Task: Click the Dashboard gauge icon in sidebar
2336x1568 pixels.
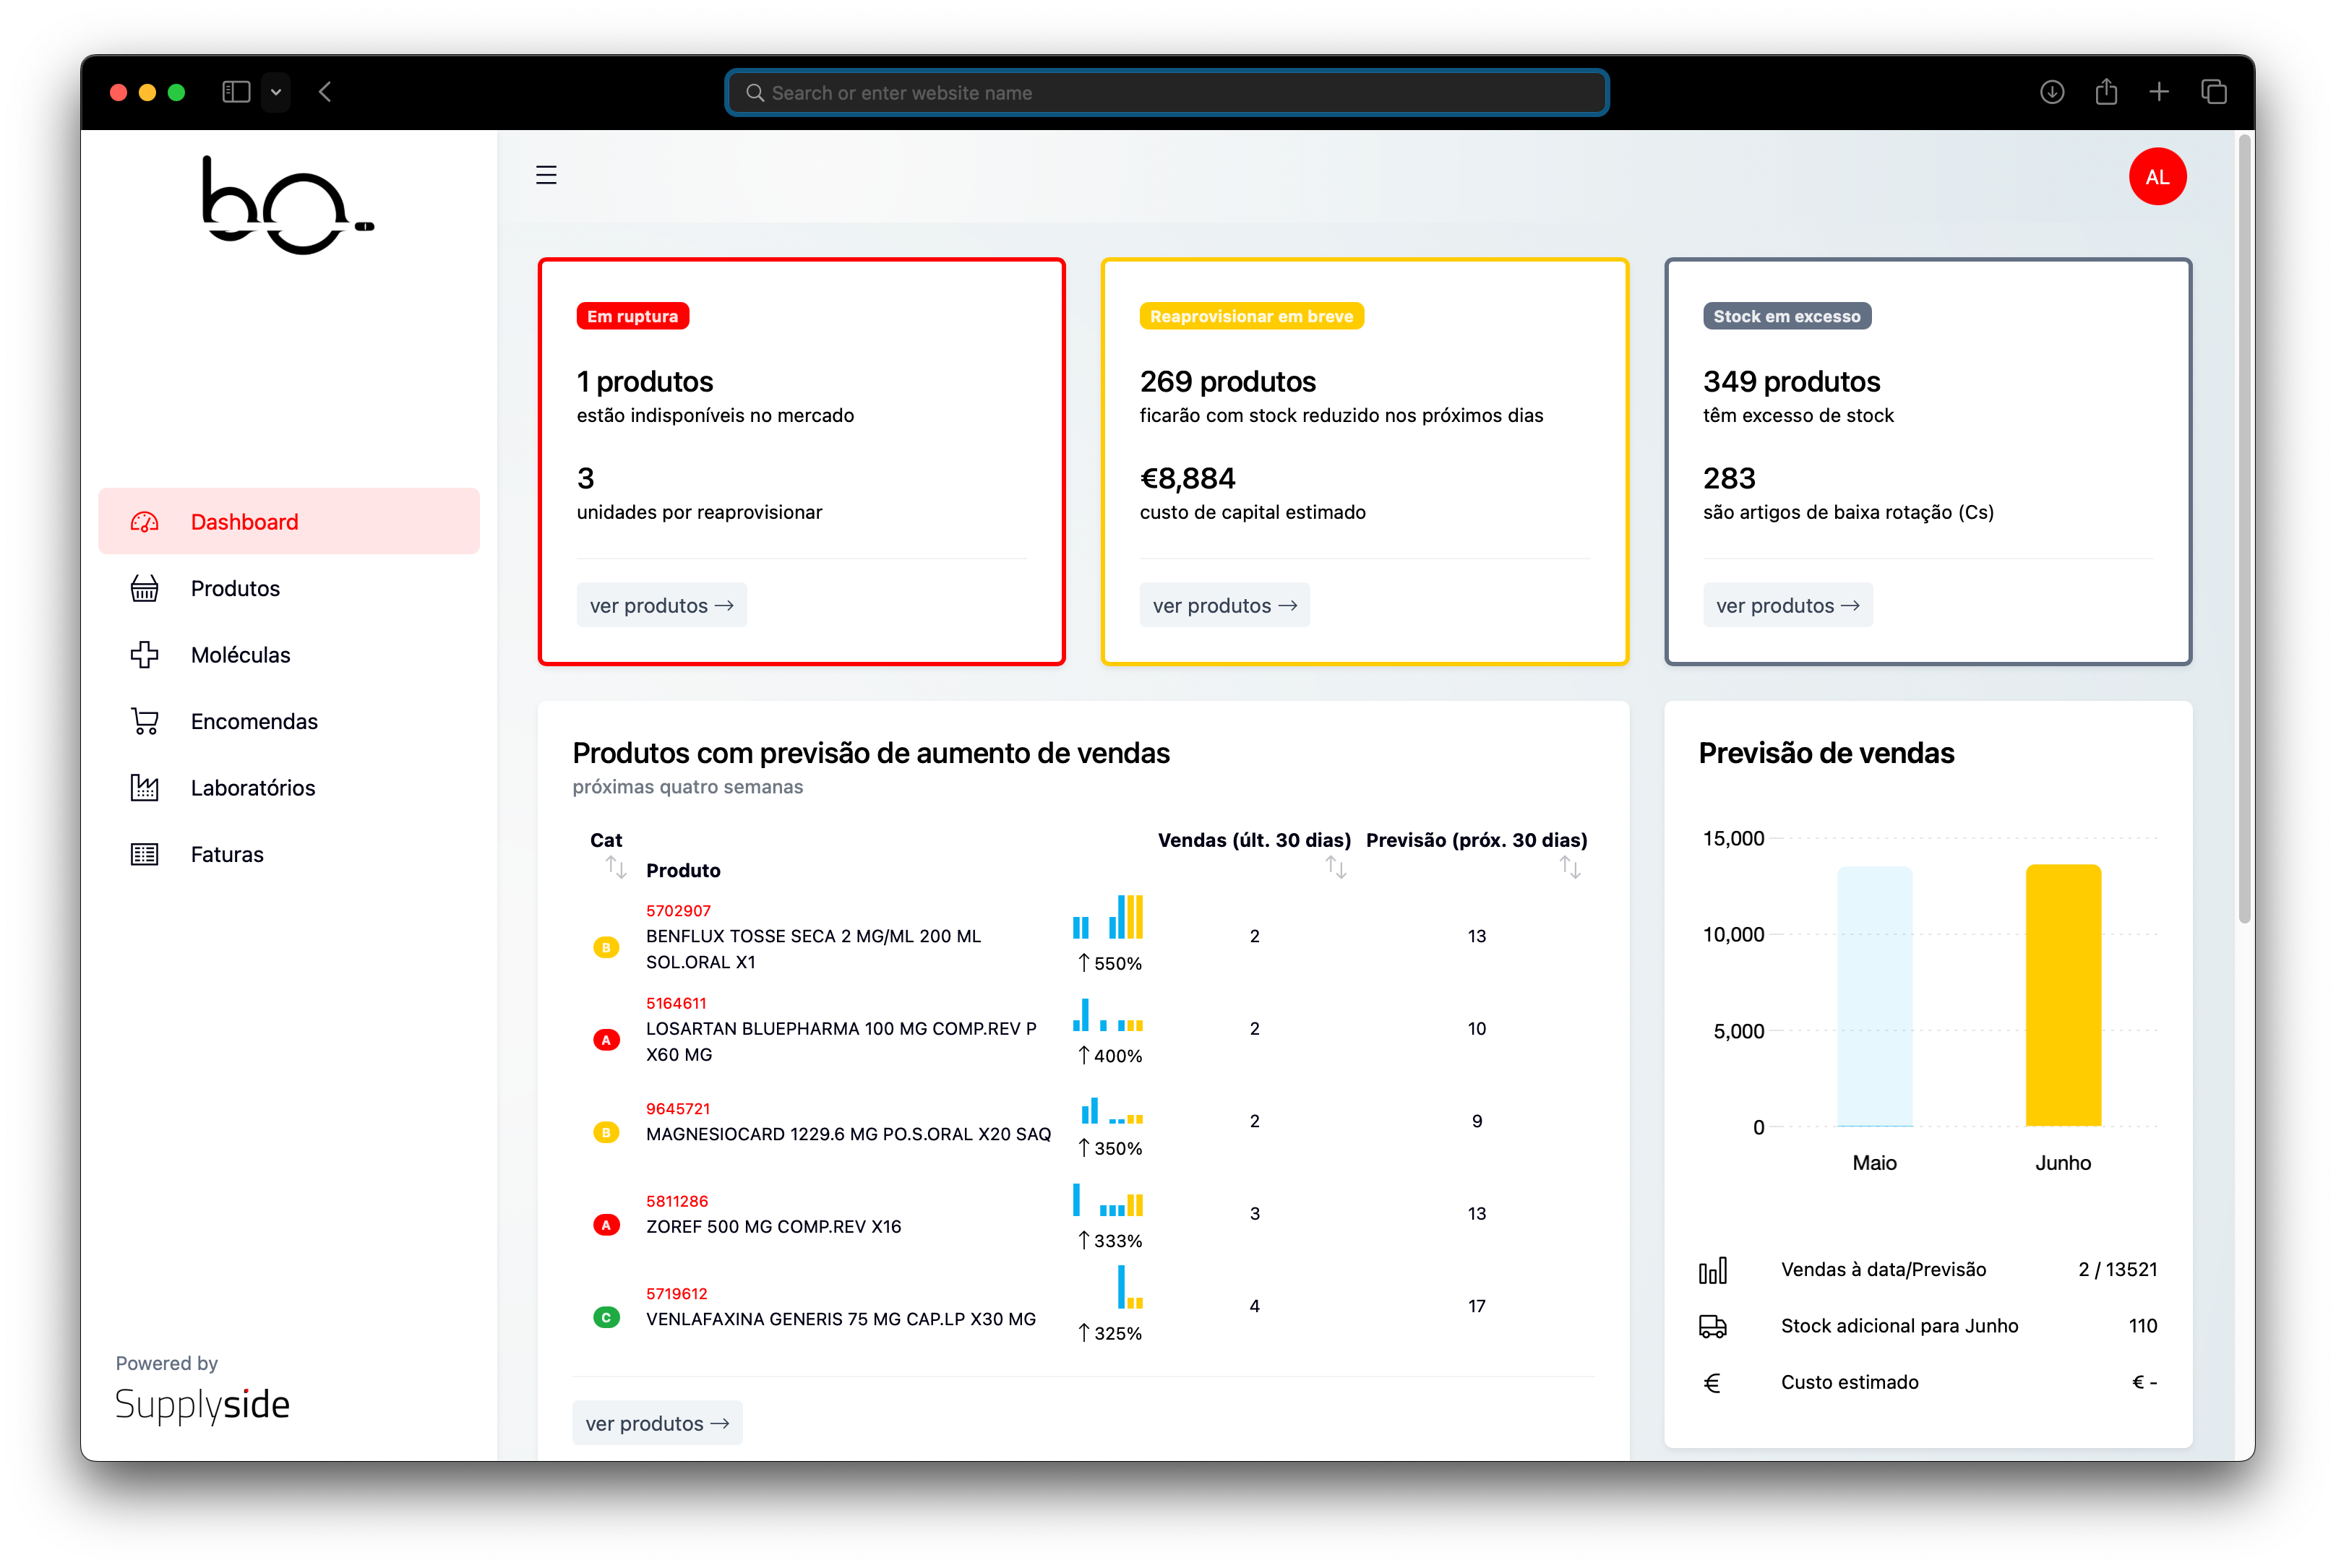Action: [x=145, y=522]
